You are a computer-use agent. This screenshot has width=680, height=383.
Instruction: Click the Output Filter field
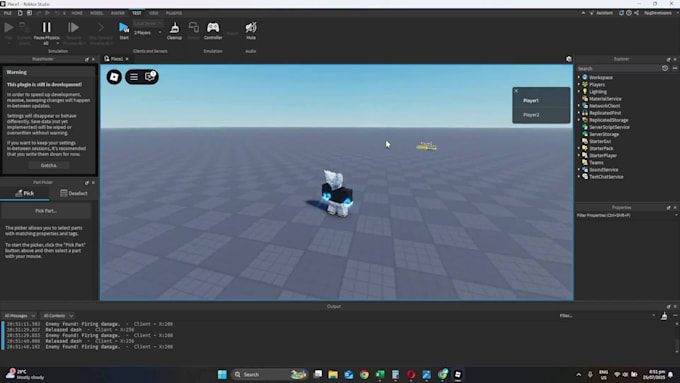(607, 316)
